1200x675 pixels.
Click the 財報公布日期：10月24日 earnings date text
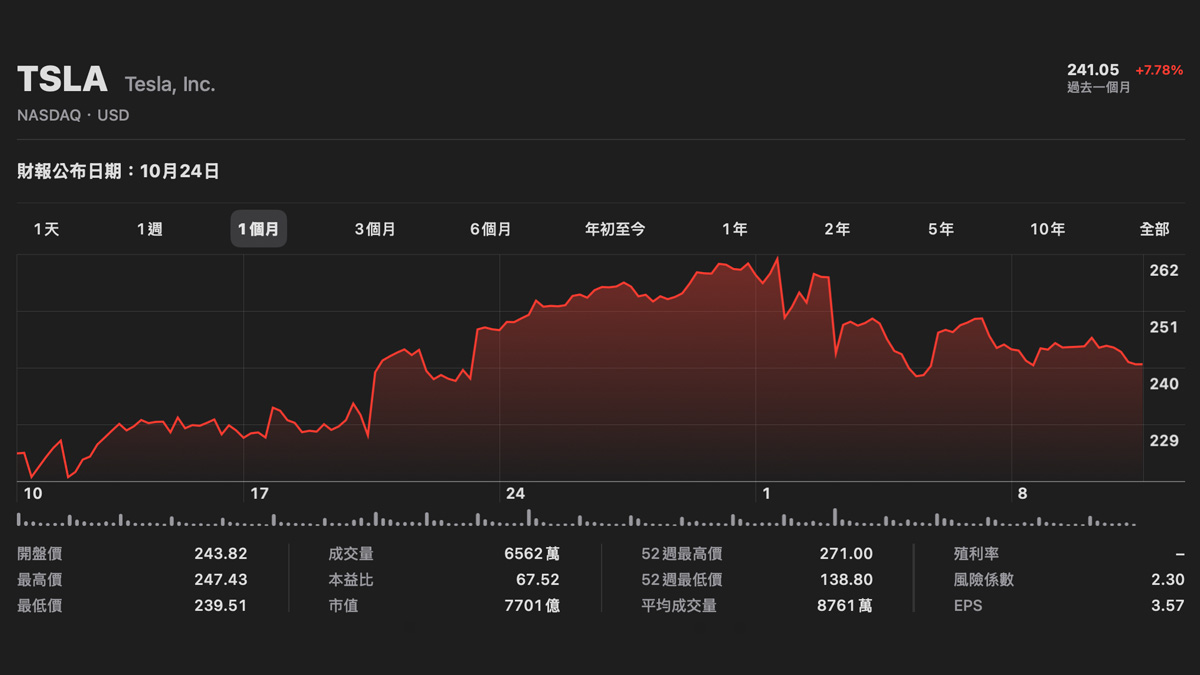tap(118, 172)
